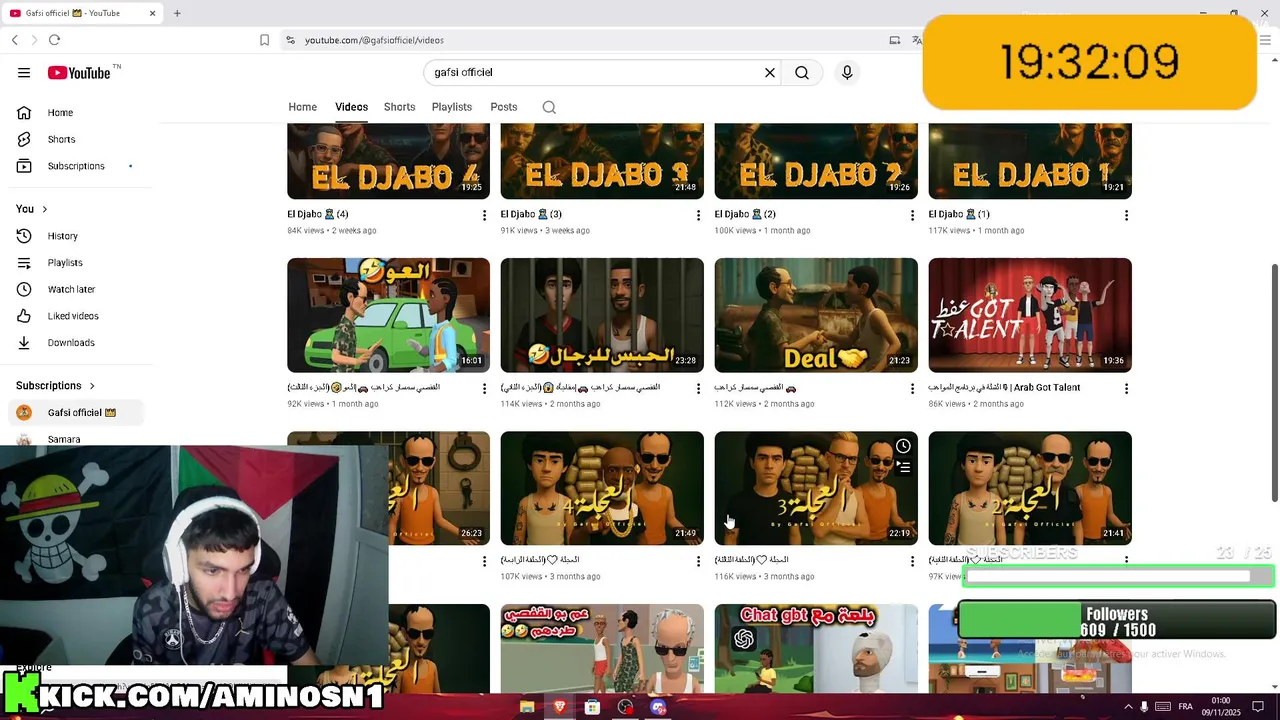
Task: Clear the search box with the X
Action: point(770,72)
